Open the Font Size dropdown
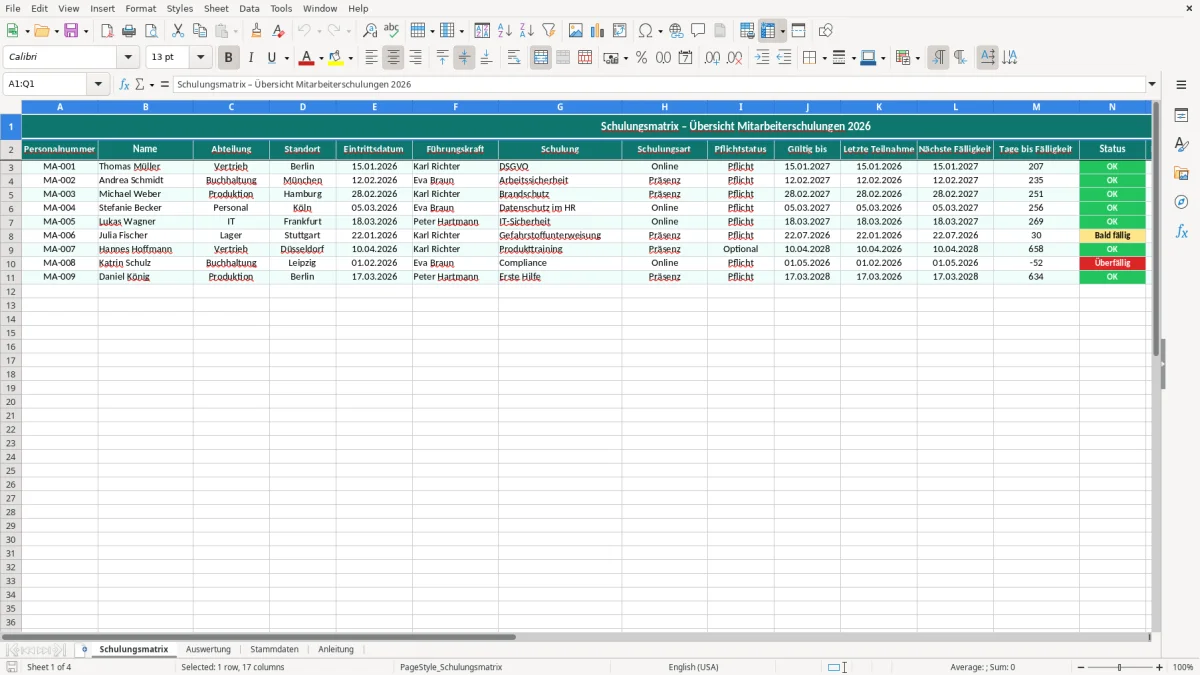 point(200,58)
